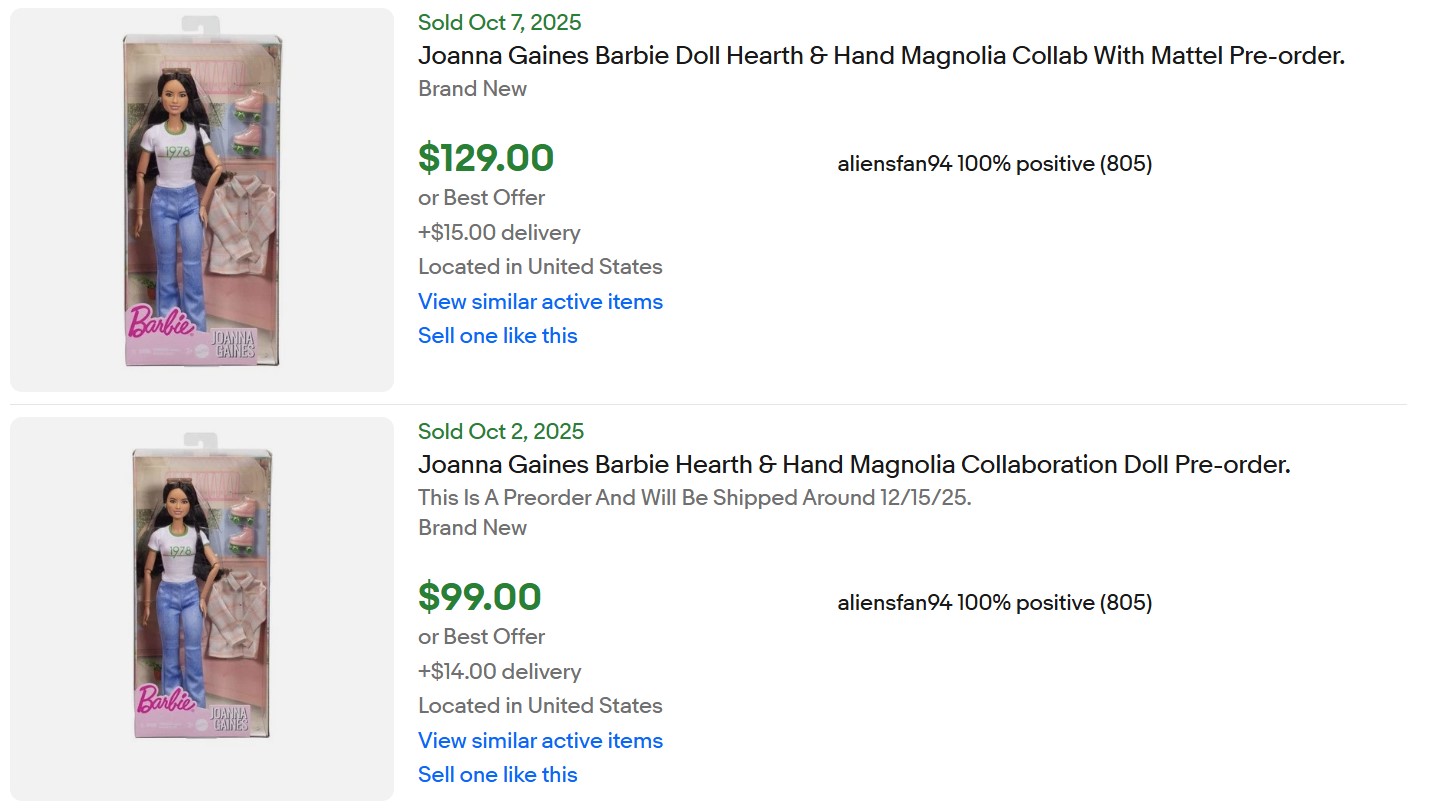Click the $99.00 sold price
The width and height of the screenshot is (1440, 810).
click(480, 598)
